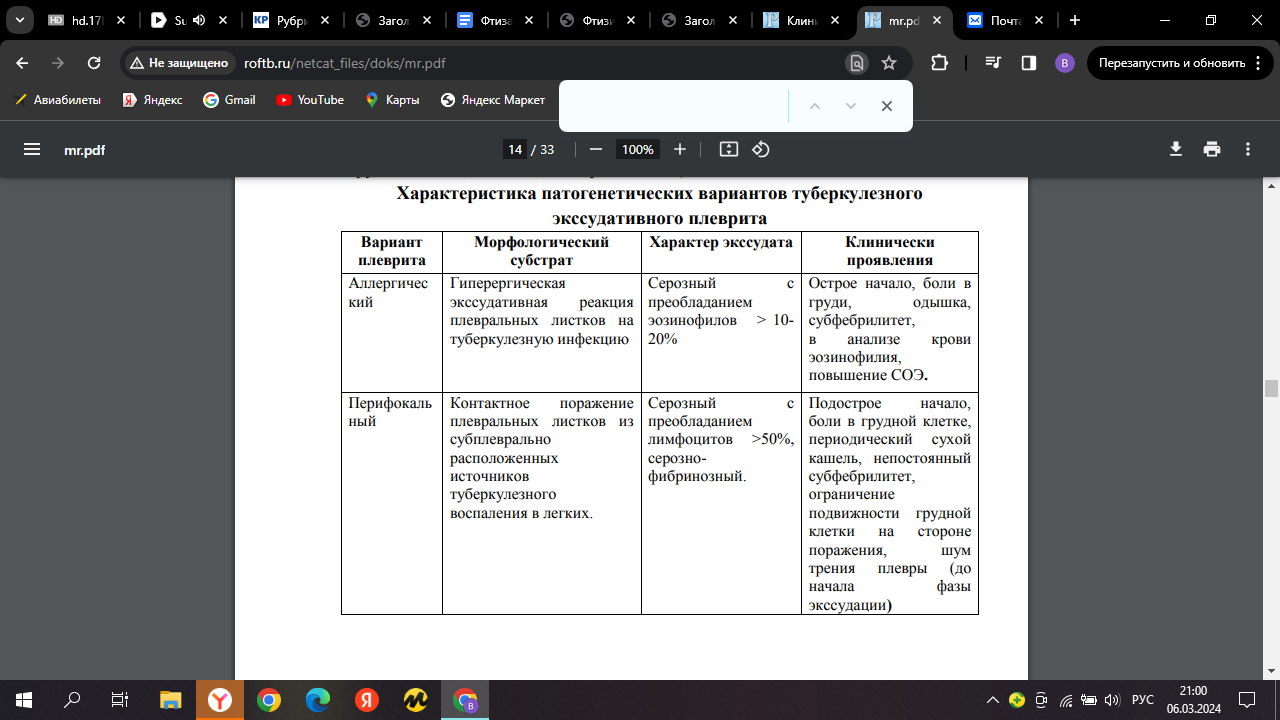Viewport: 1280px width, 720px height.
Task: Close the active mr.pdf tab
Action: [x=938, y=20]
